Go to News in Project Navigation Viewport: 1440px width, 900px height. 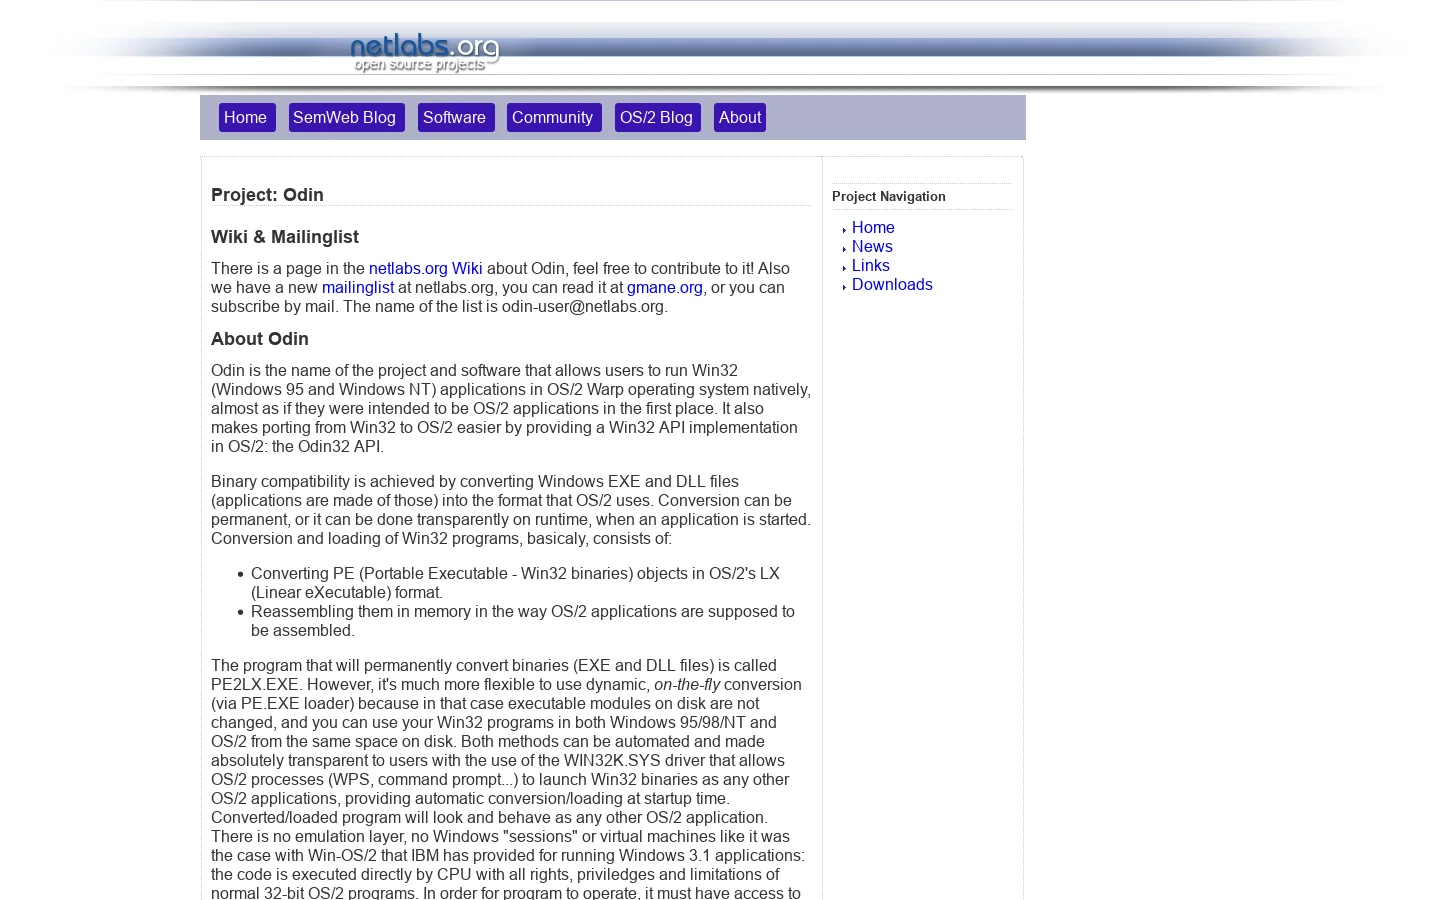point(872,246)
